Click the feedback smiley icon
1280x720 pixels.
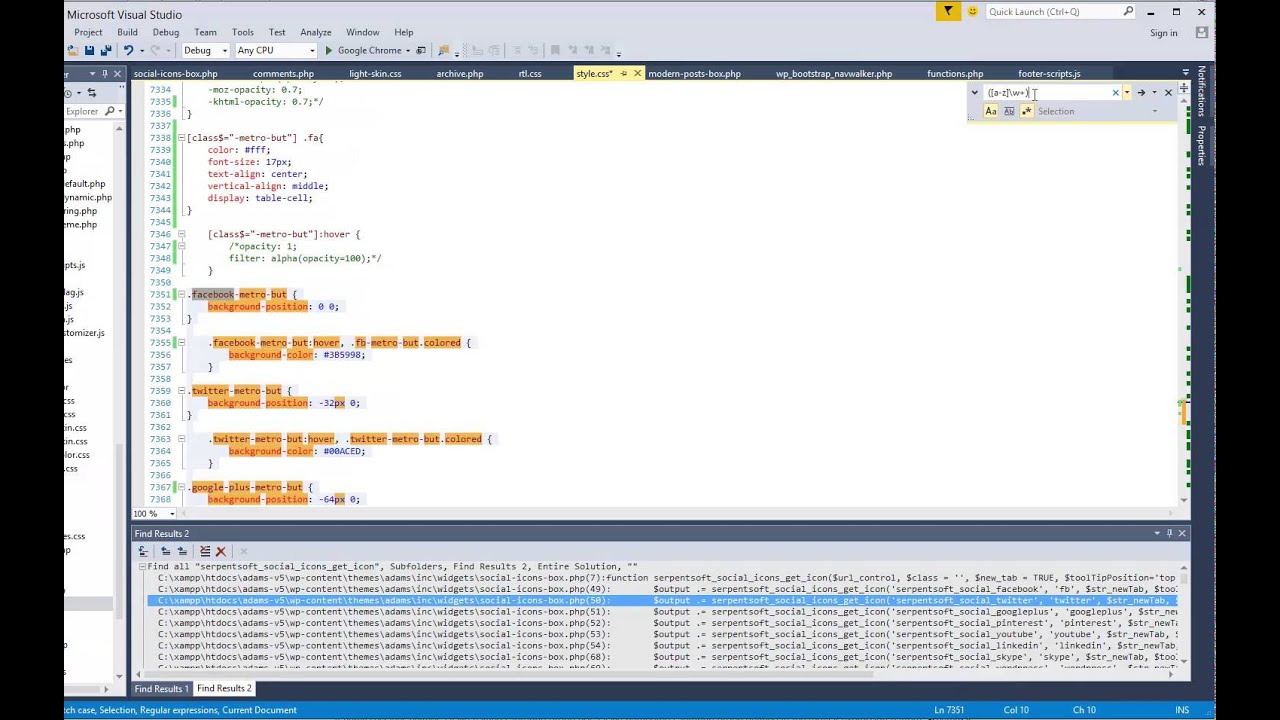(x=972, y=12)
